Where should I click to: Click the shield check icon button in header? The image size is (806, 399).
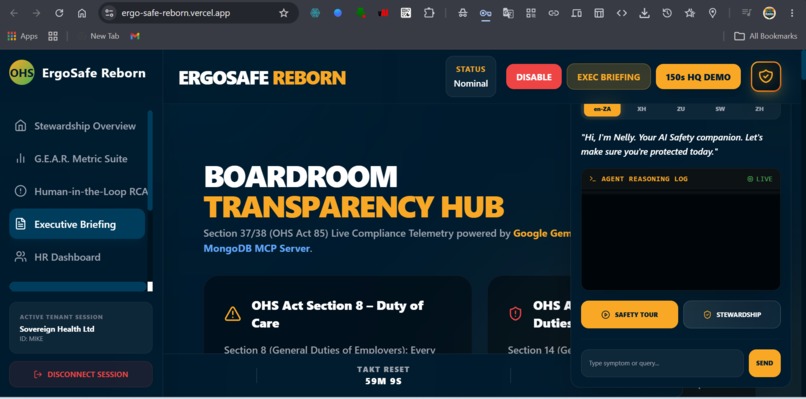tap(766, 77)
